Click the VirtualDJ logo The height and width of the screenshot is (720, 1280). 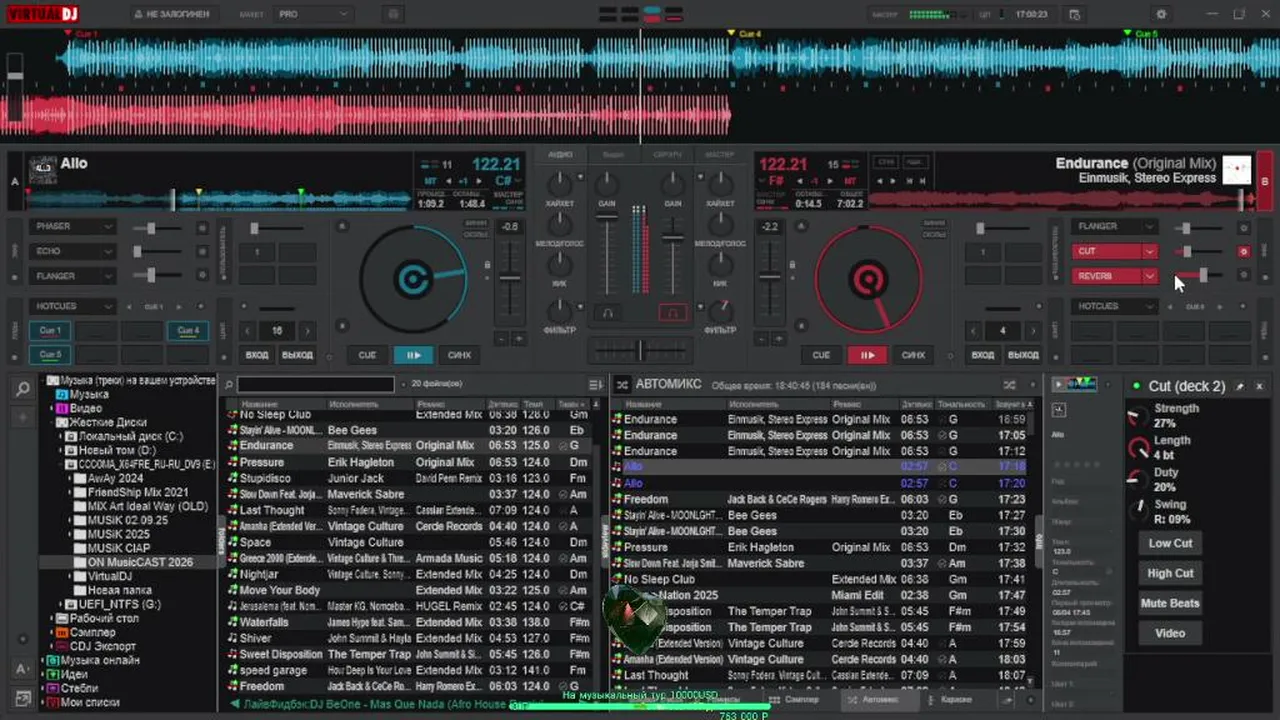[x=41, y=14]
